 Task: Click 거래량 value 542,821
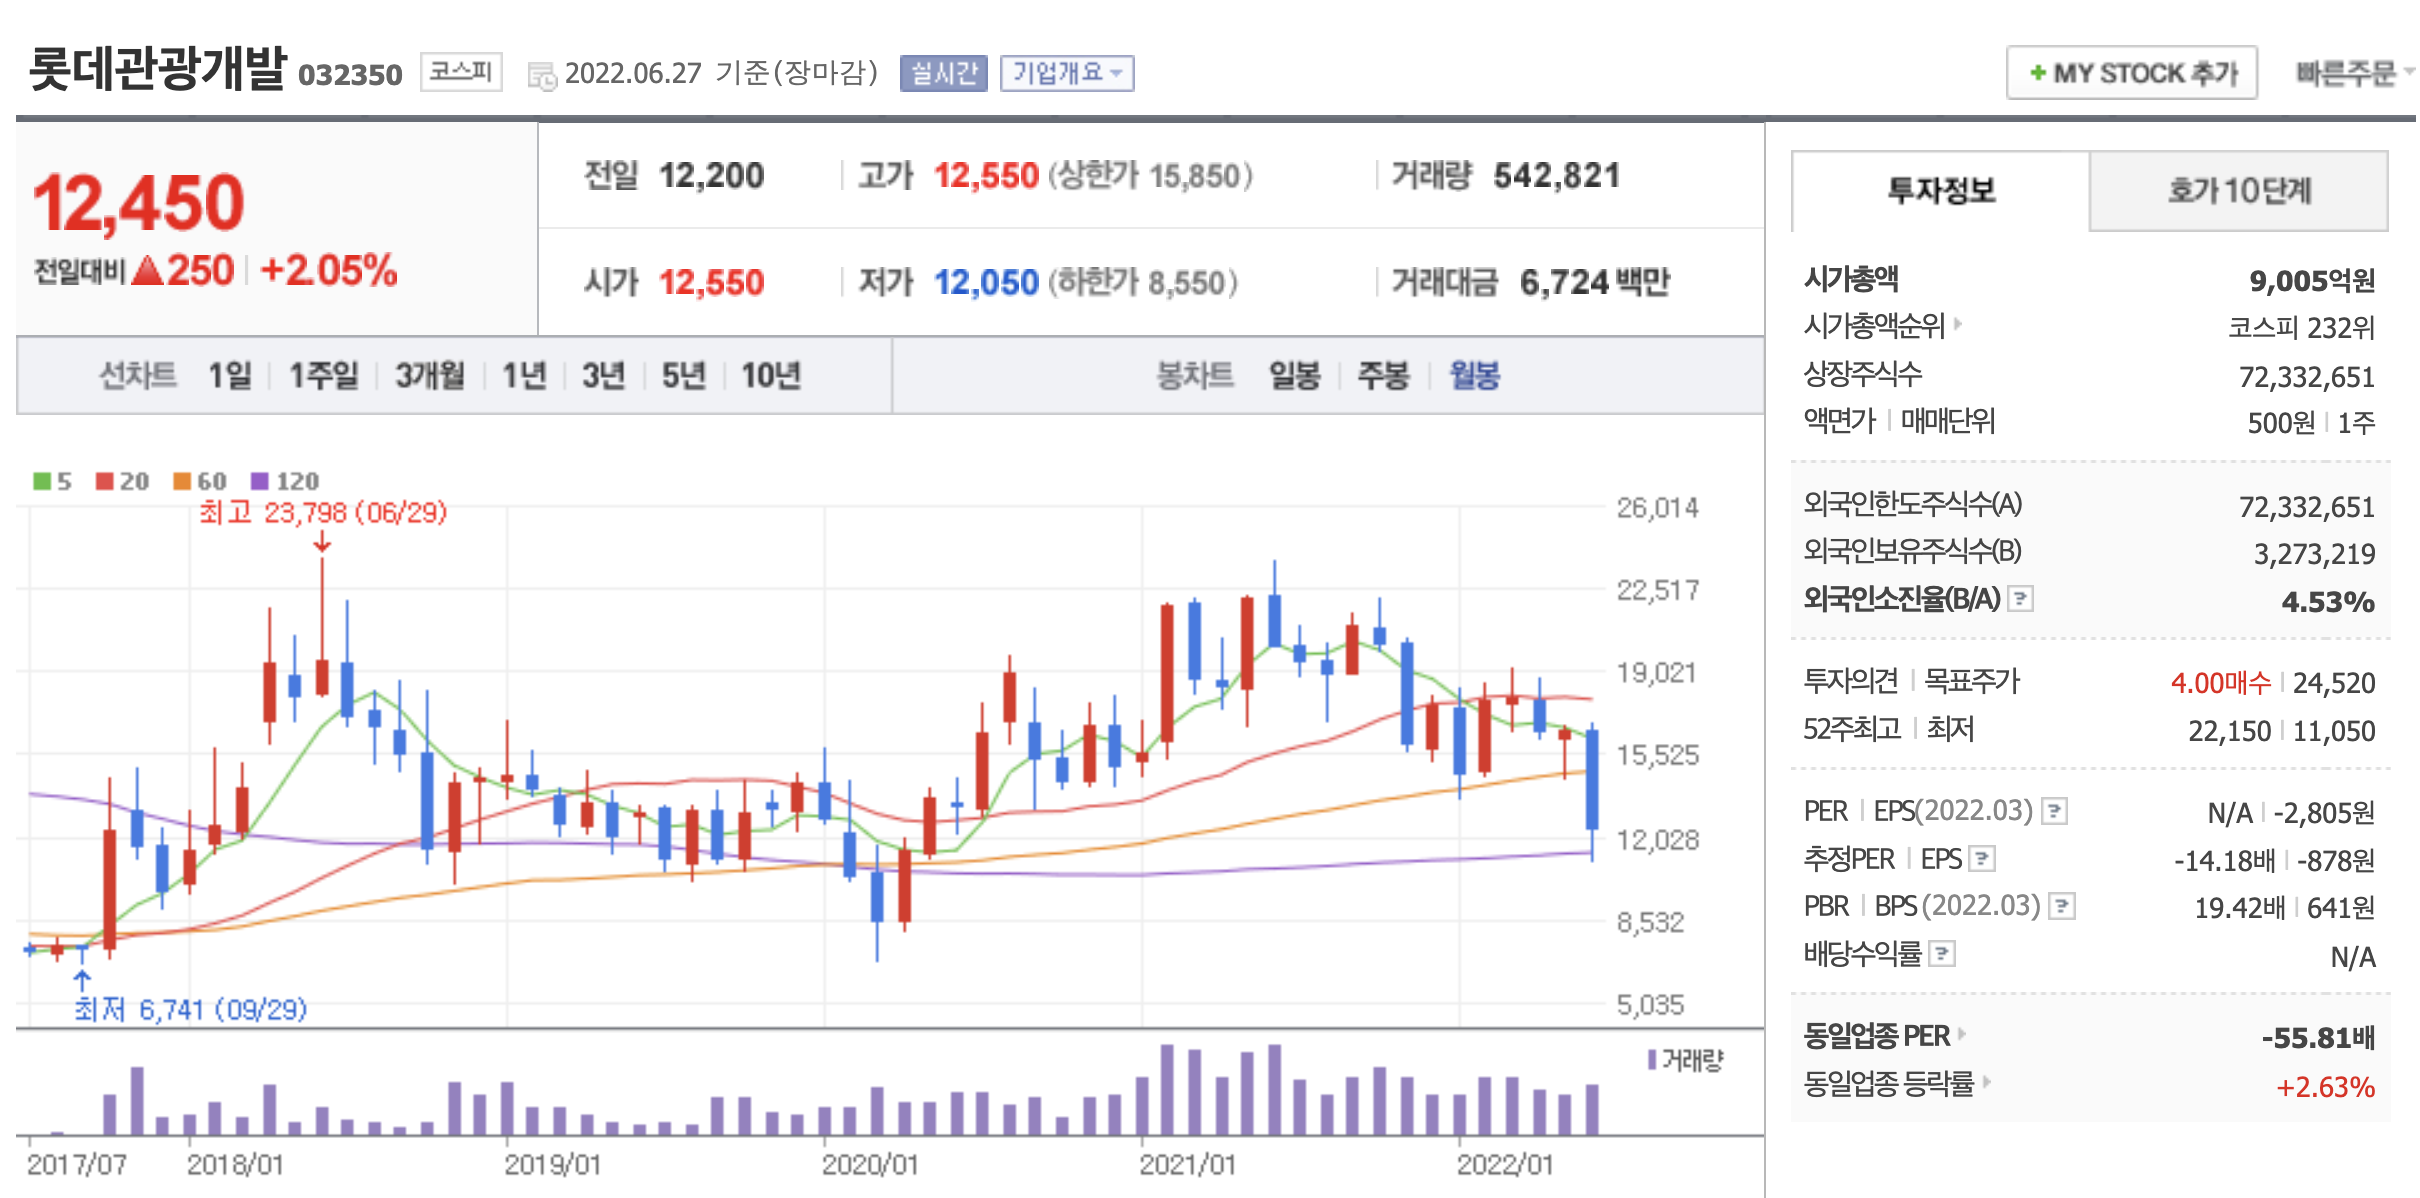1556,176
